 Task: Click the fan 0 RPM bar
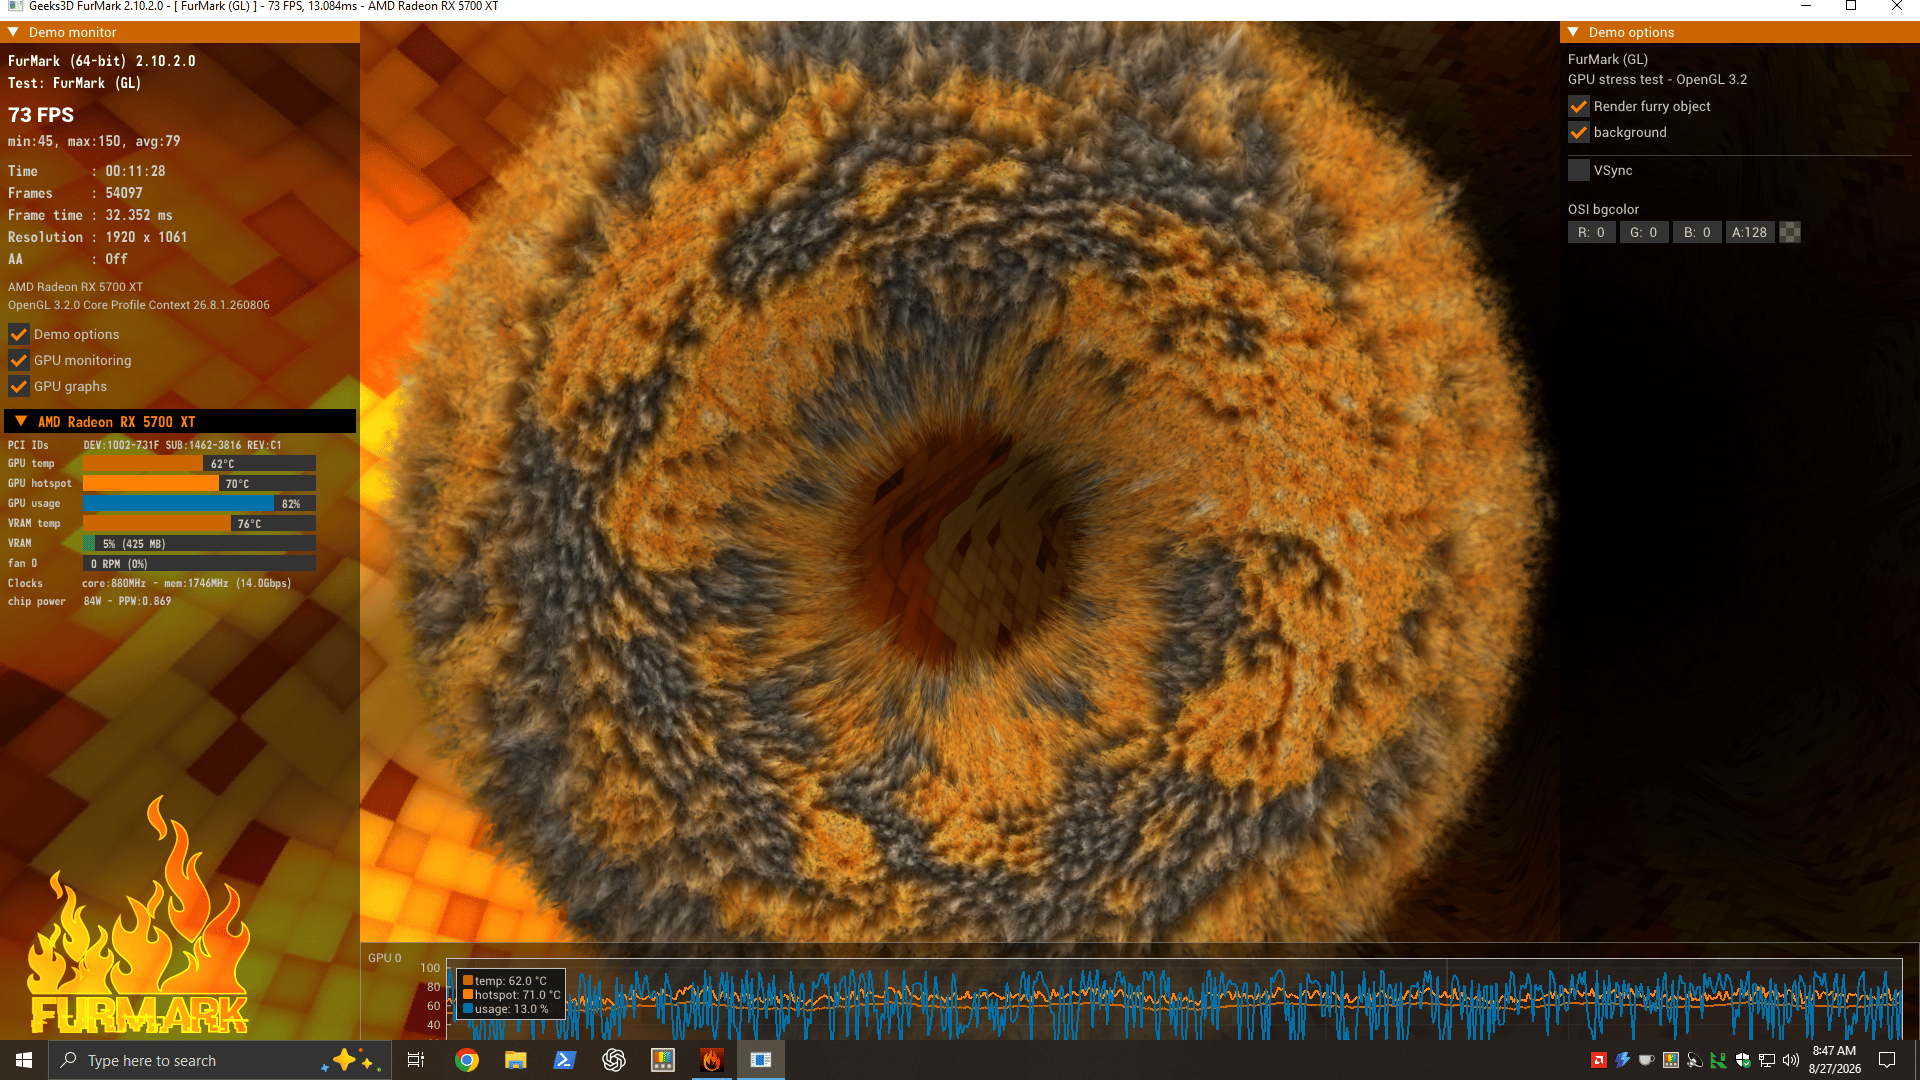[199, 564]
